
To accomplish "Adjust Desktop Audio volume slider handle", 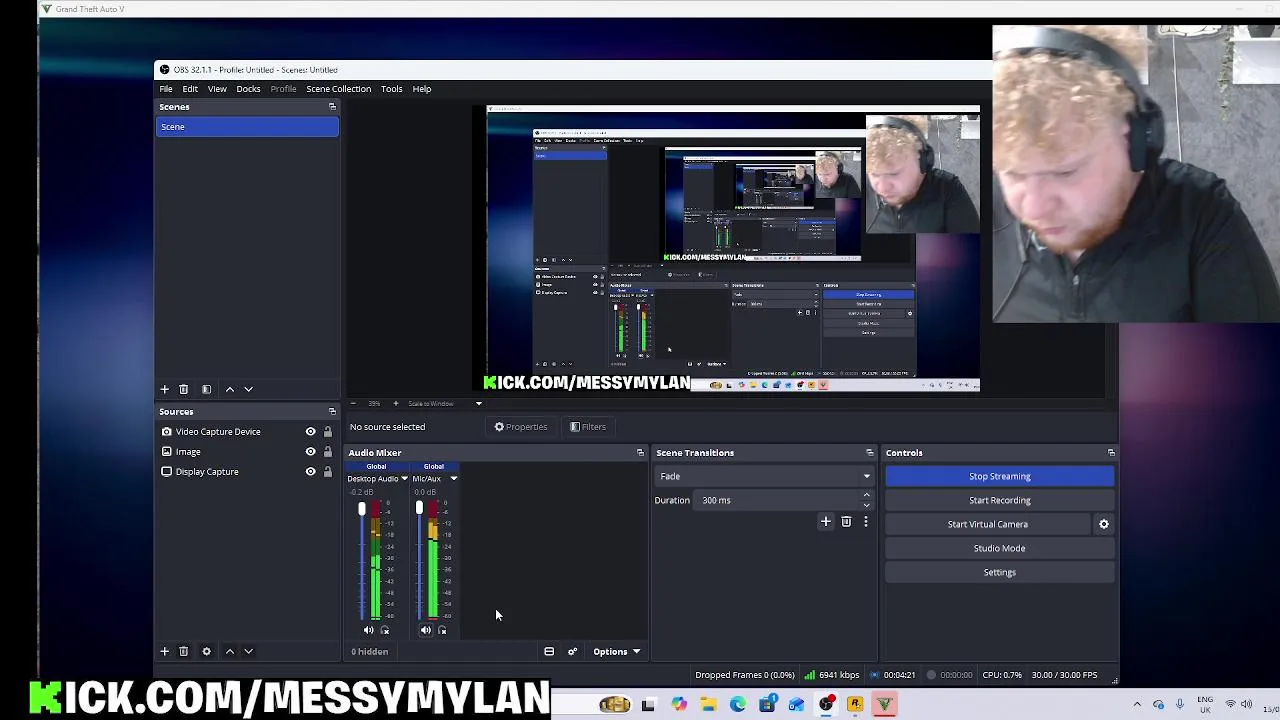I will [362, 509].
